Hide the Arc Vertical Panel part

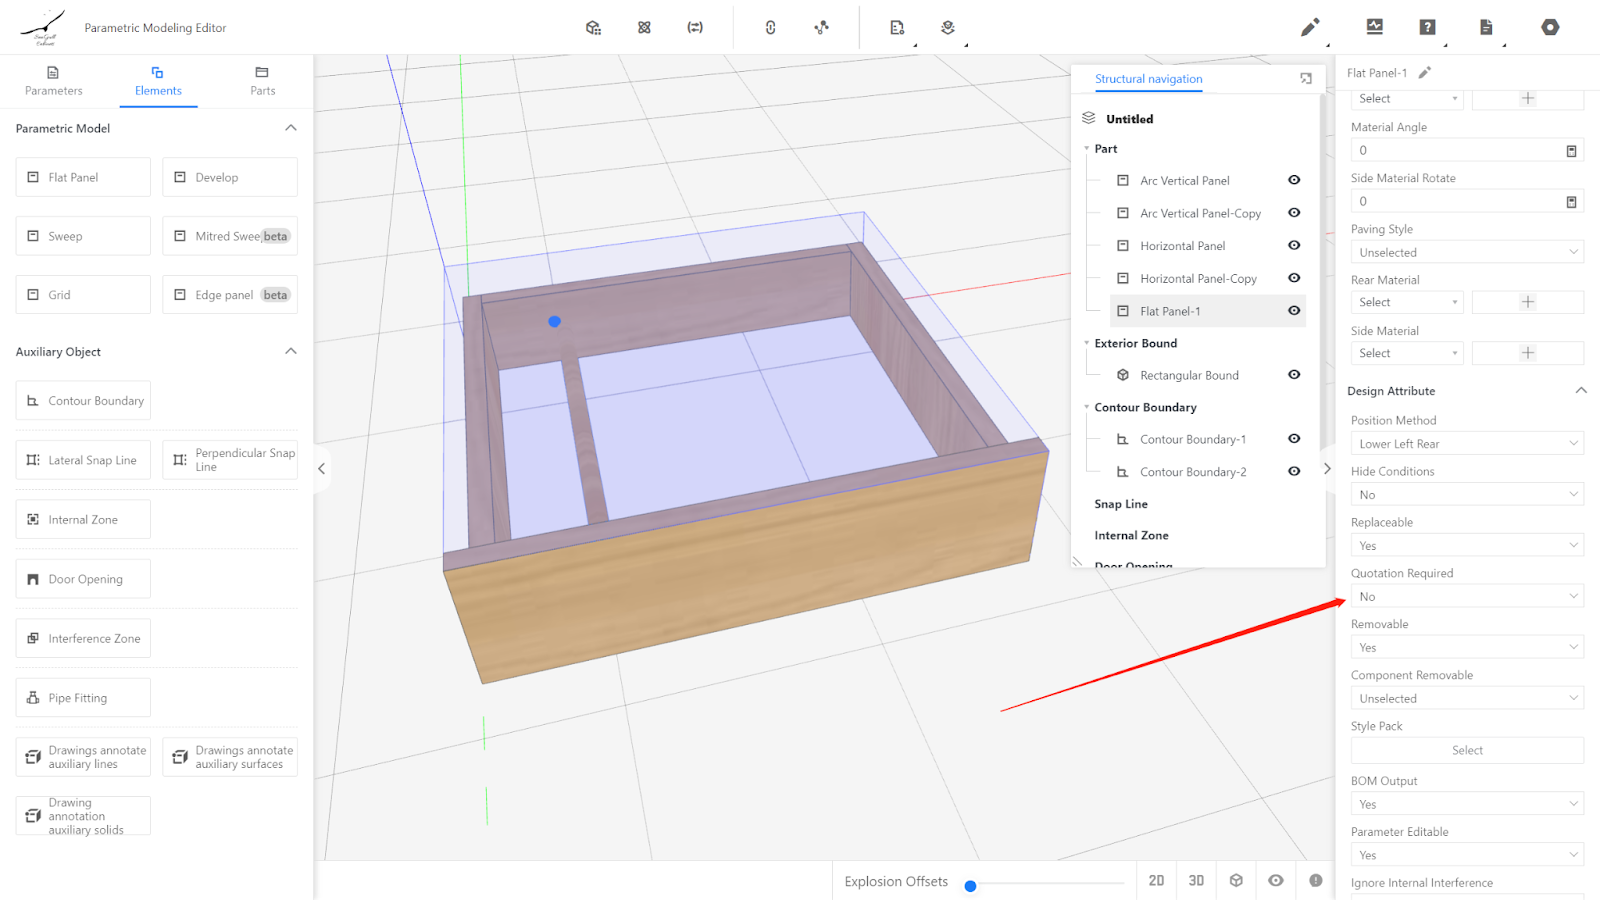click(x=1294, y=180)
